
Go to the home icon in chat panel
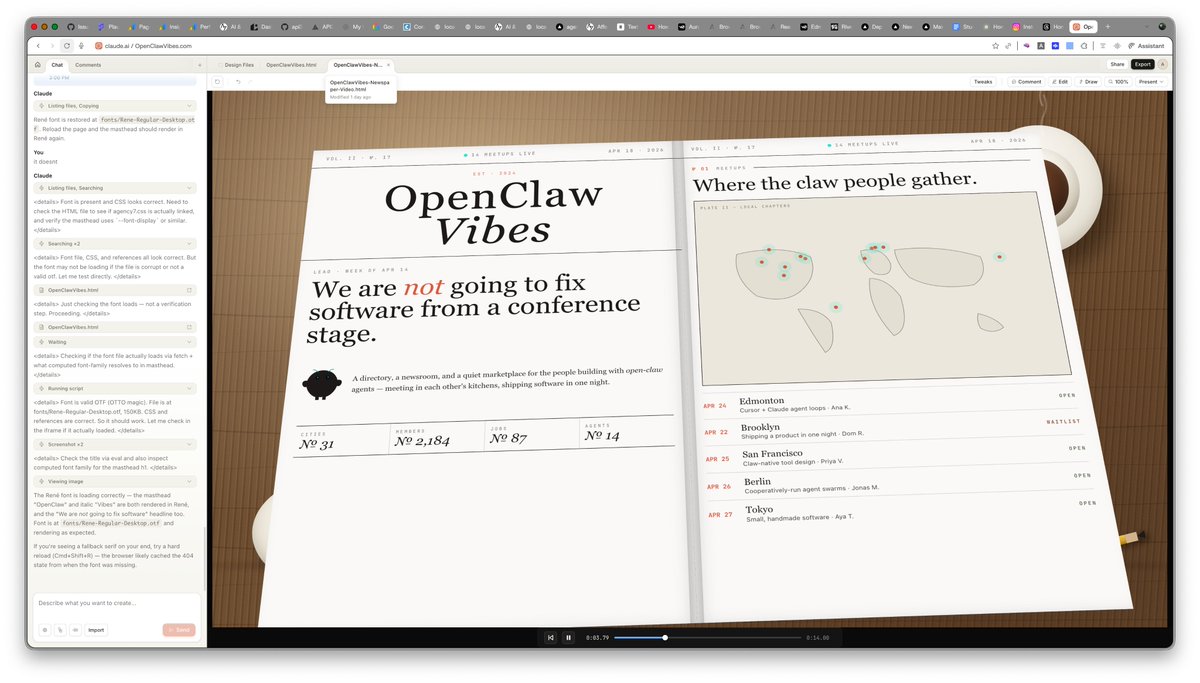pyautogui.click(x=37, y=64)
